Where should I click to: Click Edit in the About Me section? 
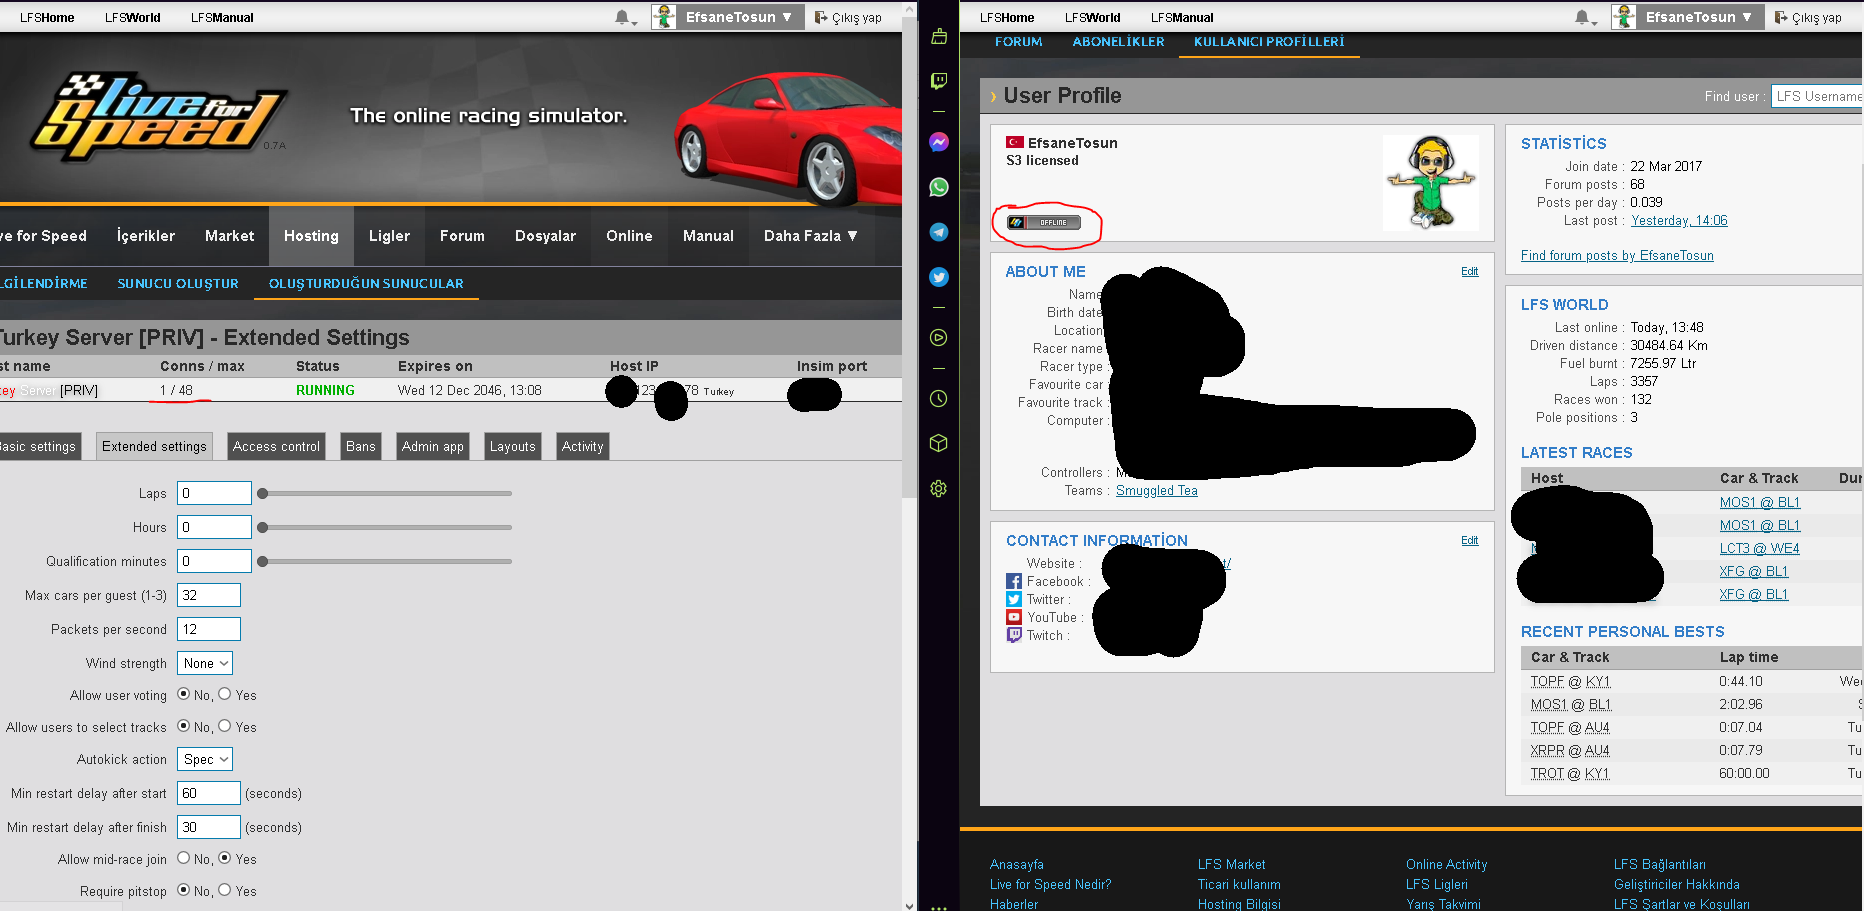pos(1470,271)
